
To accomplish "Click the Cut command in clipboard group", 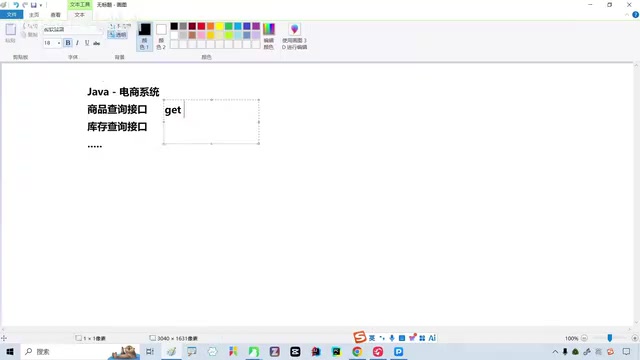I will 31,26.
